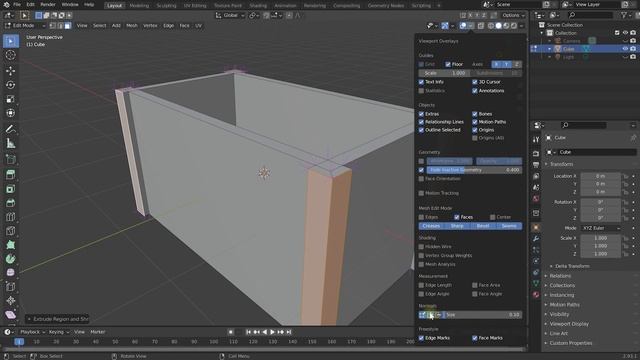Select the Edge Slide tool

(x=11, y=286)
